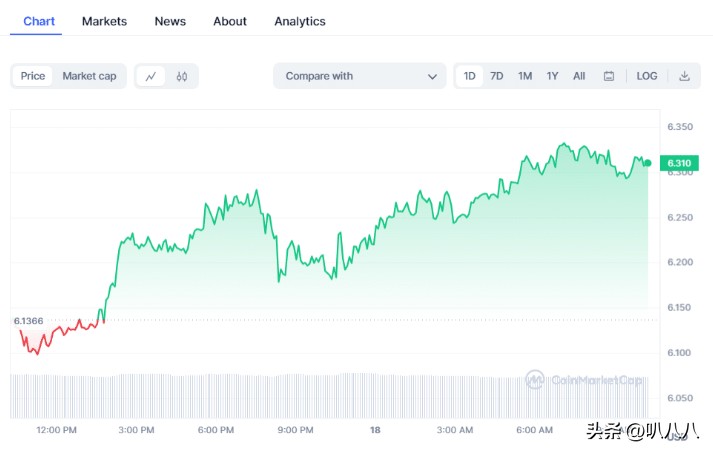This screenshot has width=713, height=454.
Task: Click the date label 18 on axis
Action: click(x=375, y=430)
